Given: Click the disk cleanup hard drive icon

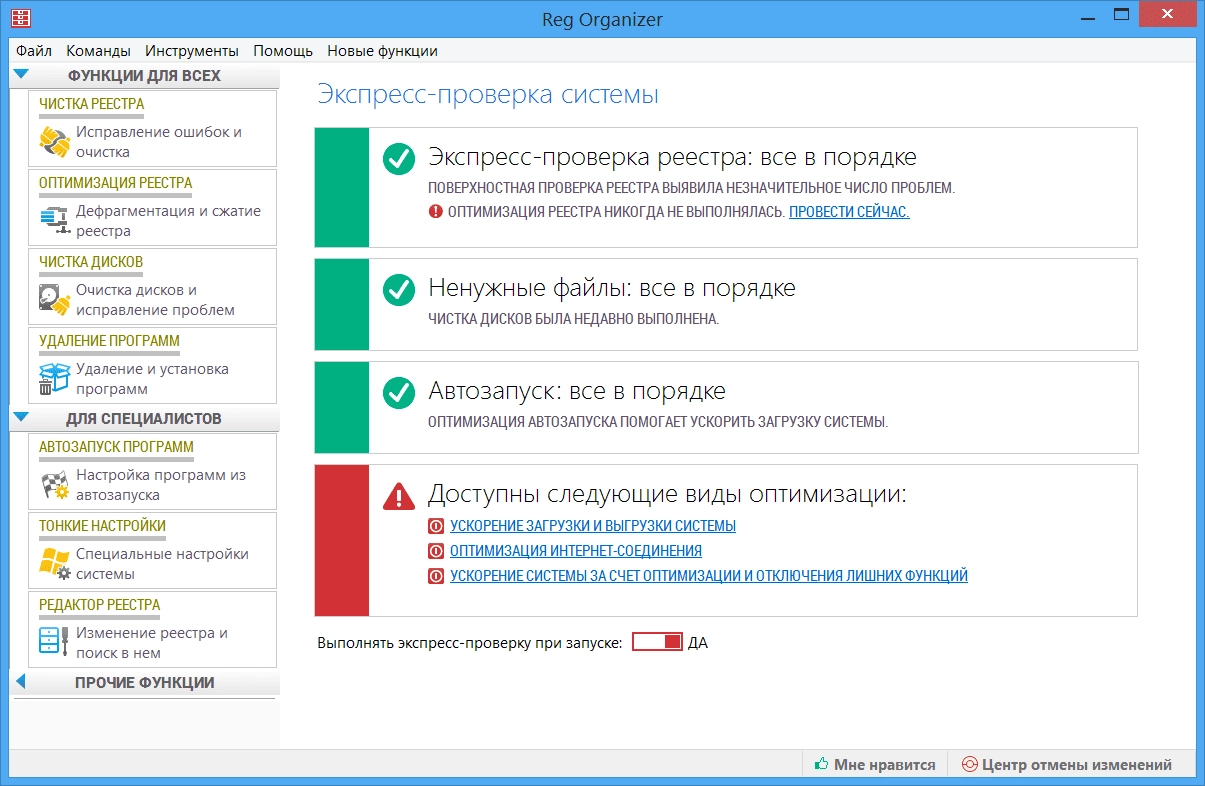Looking at the screenshot, I should click(x=54, y=300).
